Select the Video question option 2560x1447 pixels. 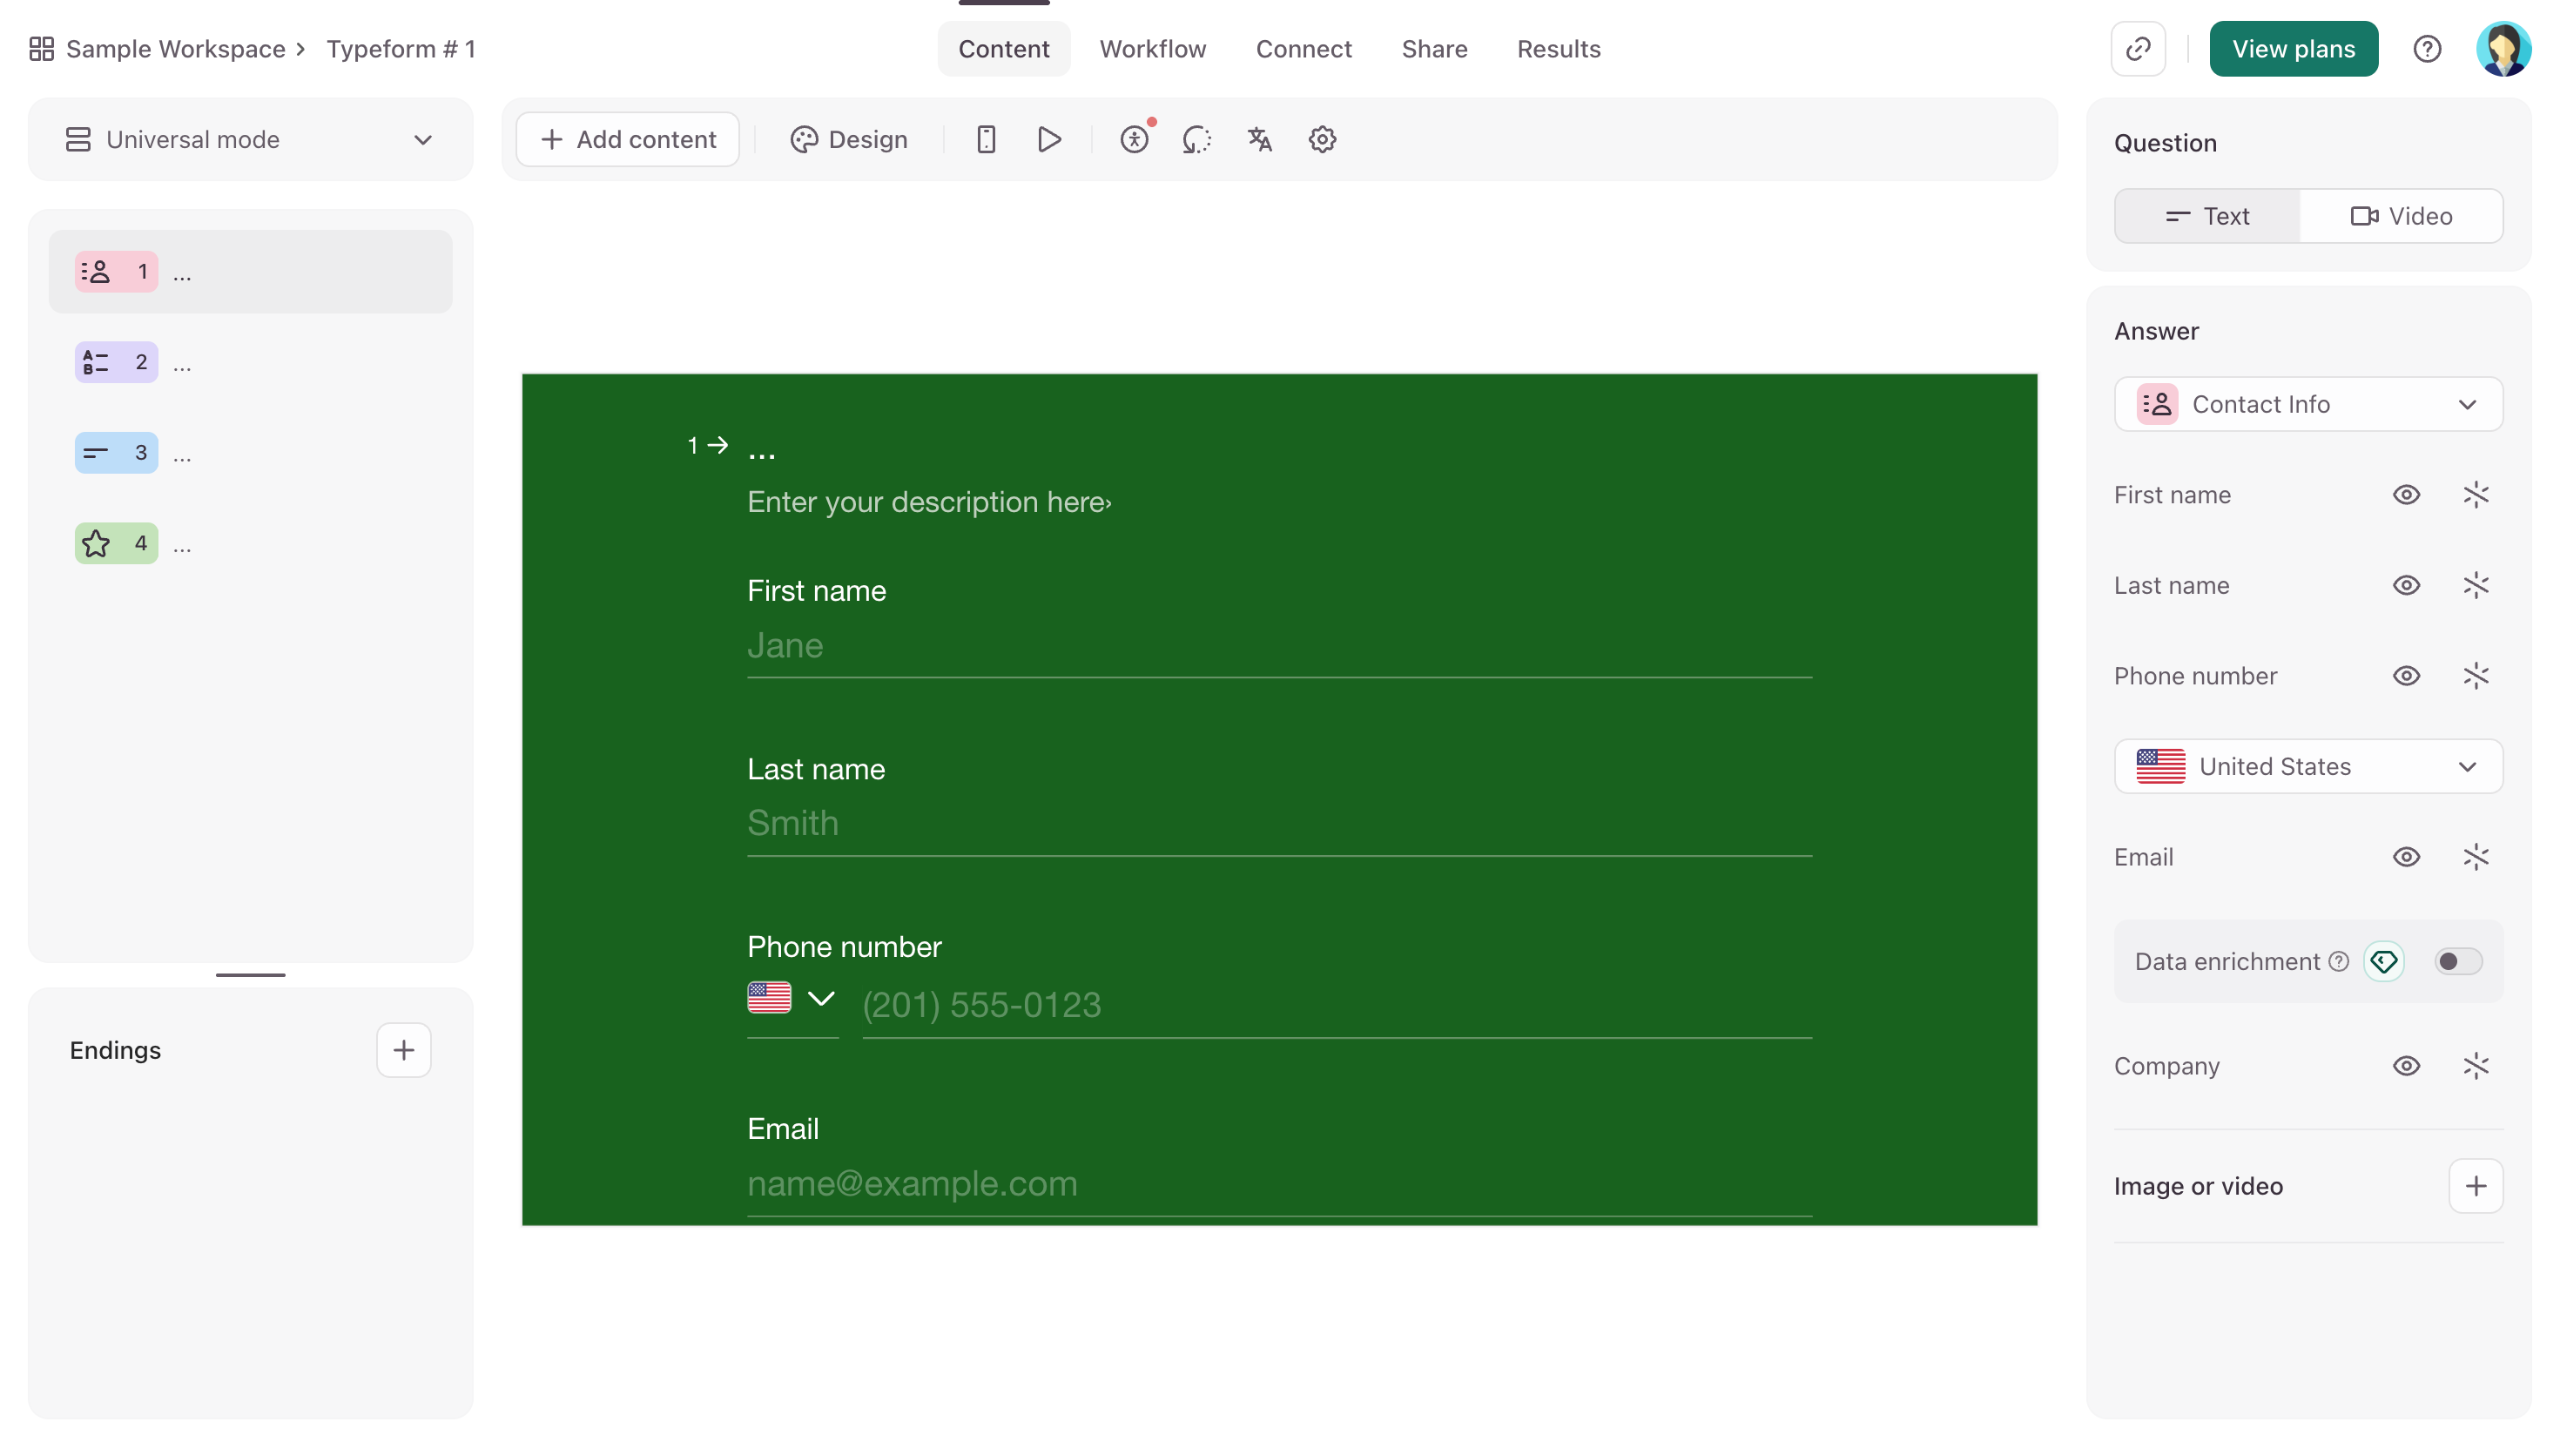2400,216
